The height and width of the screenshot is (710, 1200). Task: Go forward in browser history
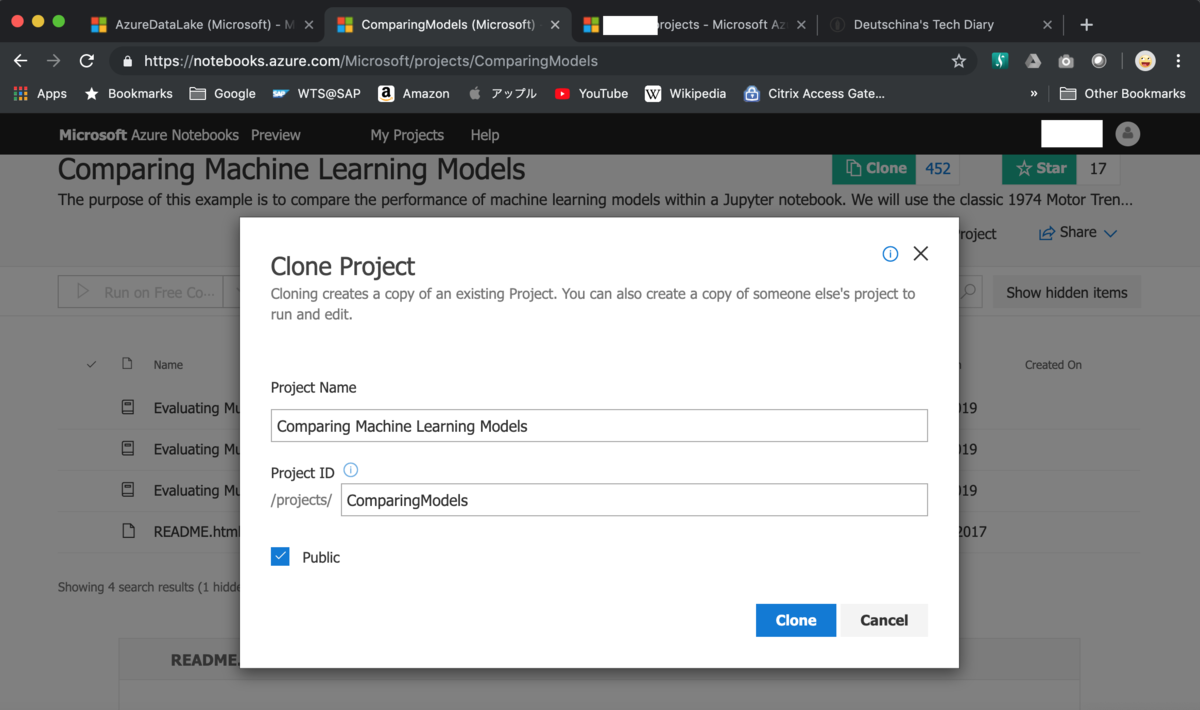(x=53, y=61)
